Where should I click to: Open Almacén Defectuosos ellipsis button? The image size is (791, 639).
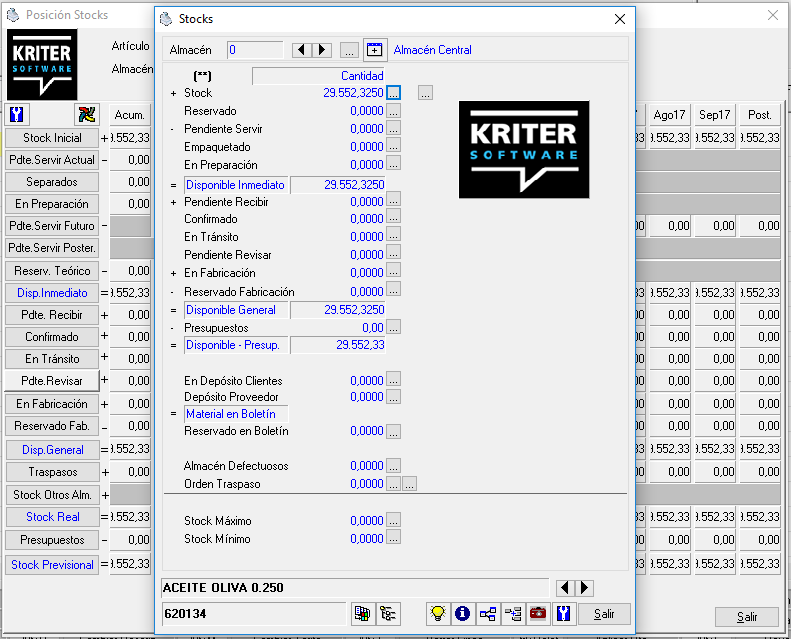pos(393,466)
